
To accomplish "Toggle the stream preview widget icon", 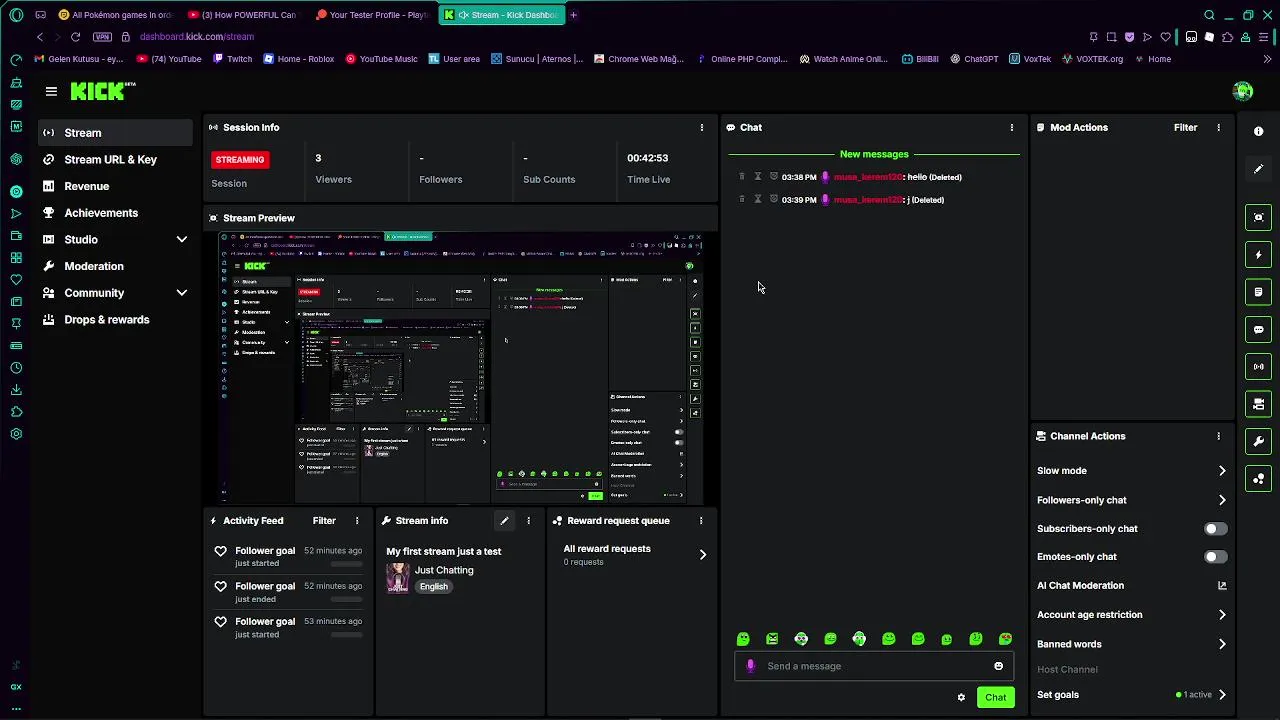I will pyautogui.click(x=1258, y=218).
